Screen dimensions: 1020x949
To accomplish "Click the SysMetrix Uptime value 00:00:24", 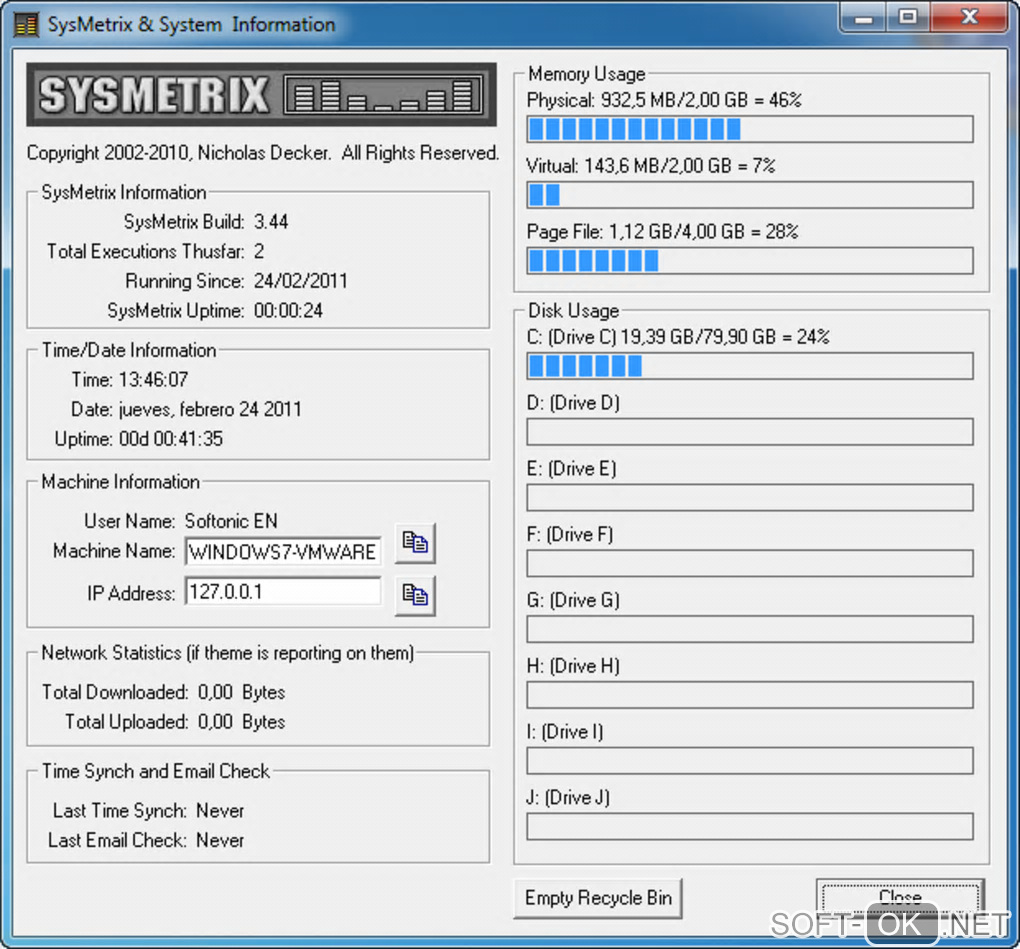I will tap(288, 310).
